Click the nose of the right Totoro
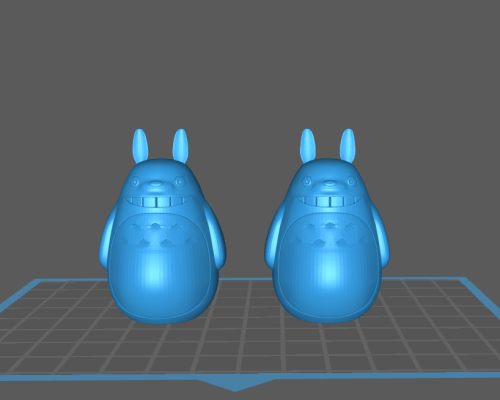 click(329, 183)
